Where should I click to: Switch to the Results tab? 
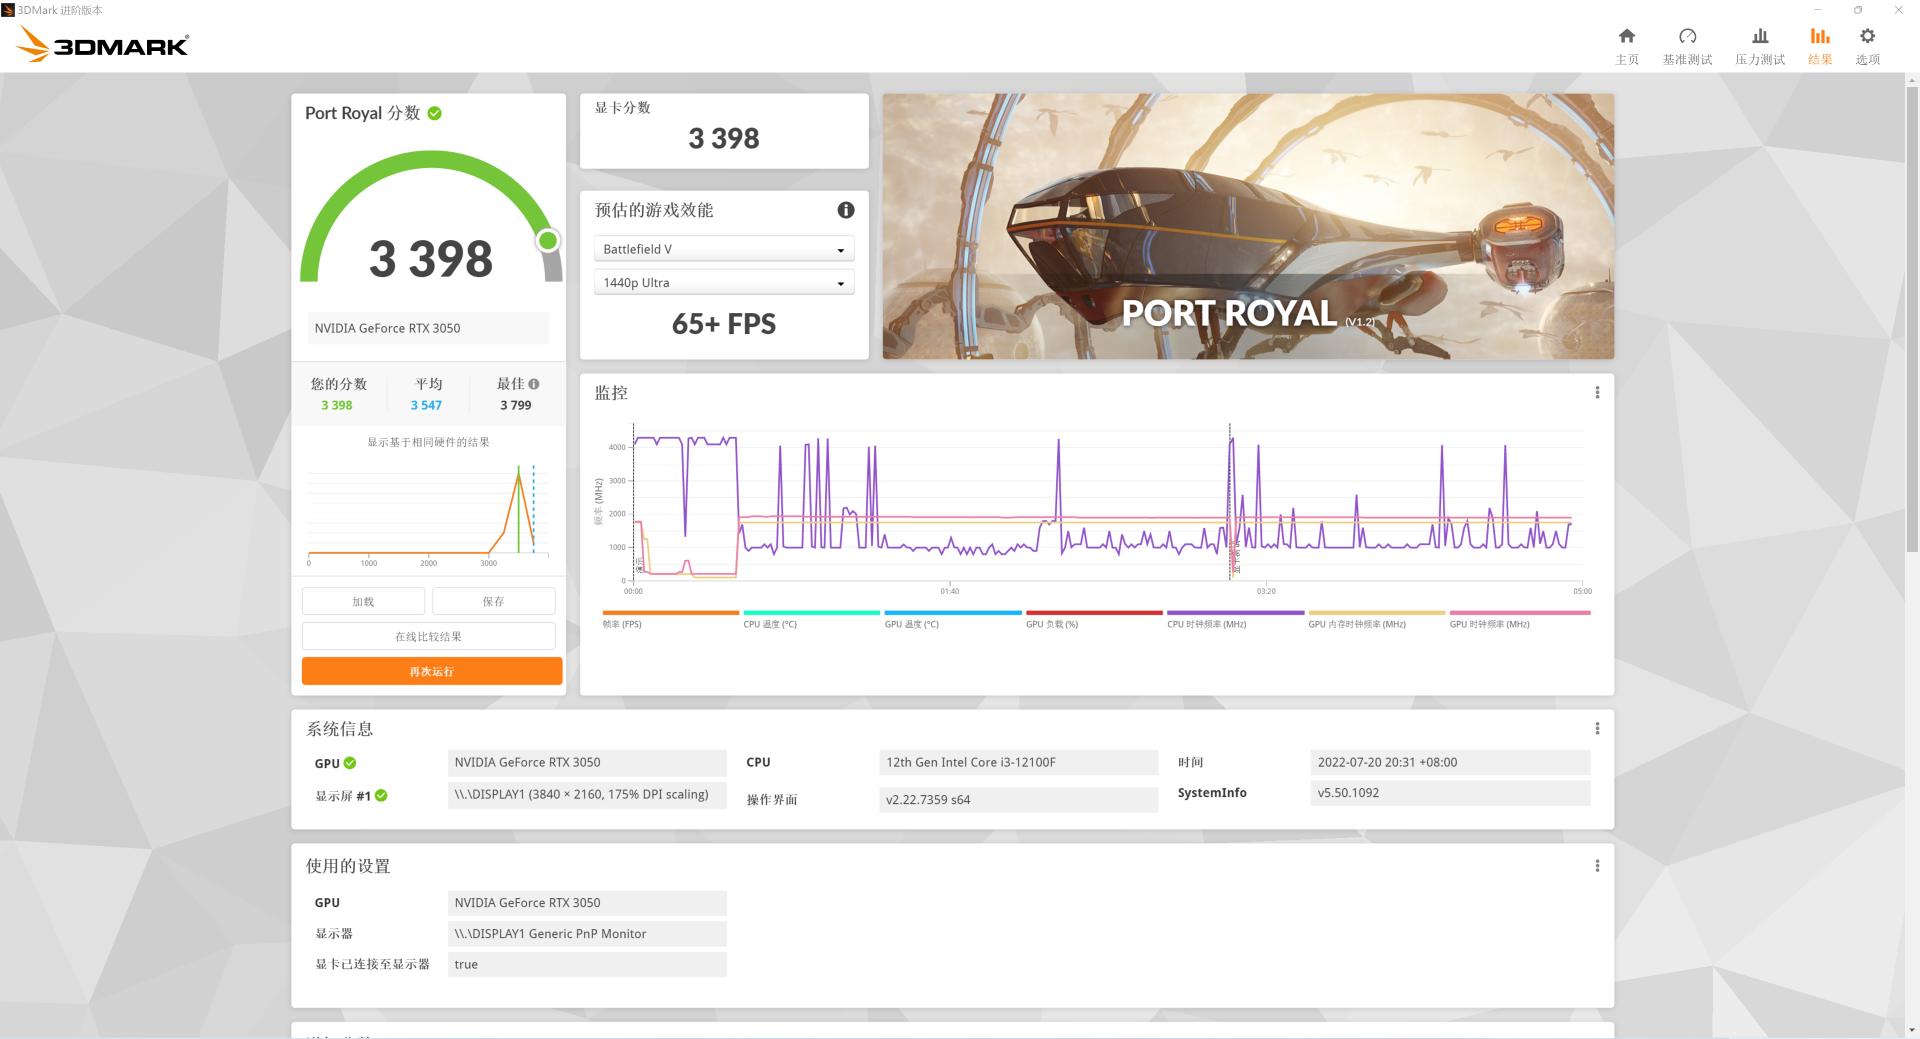[x=1819, y=45]
